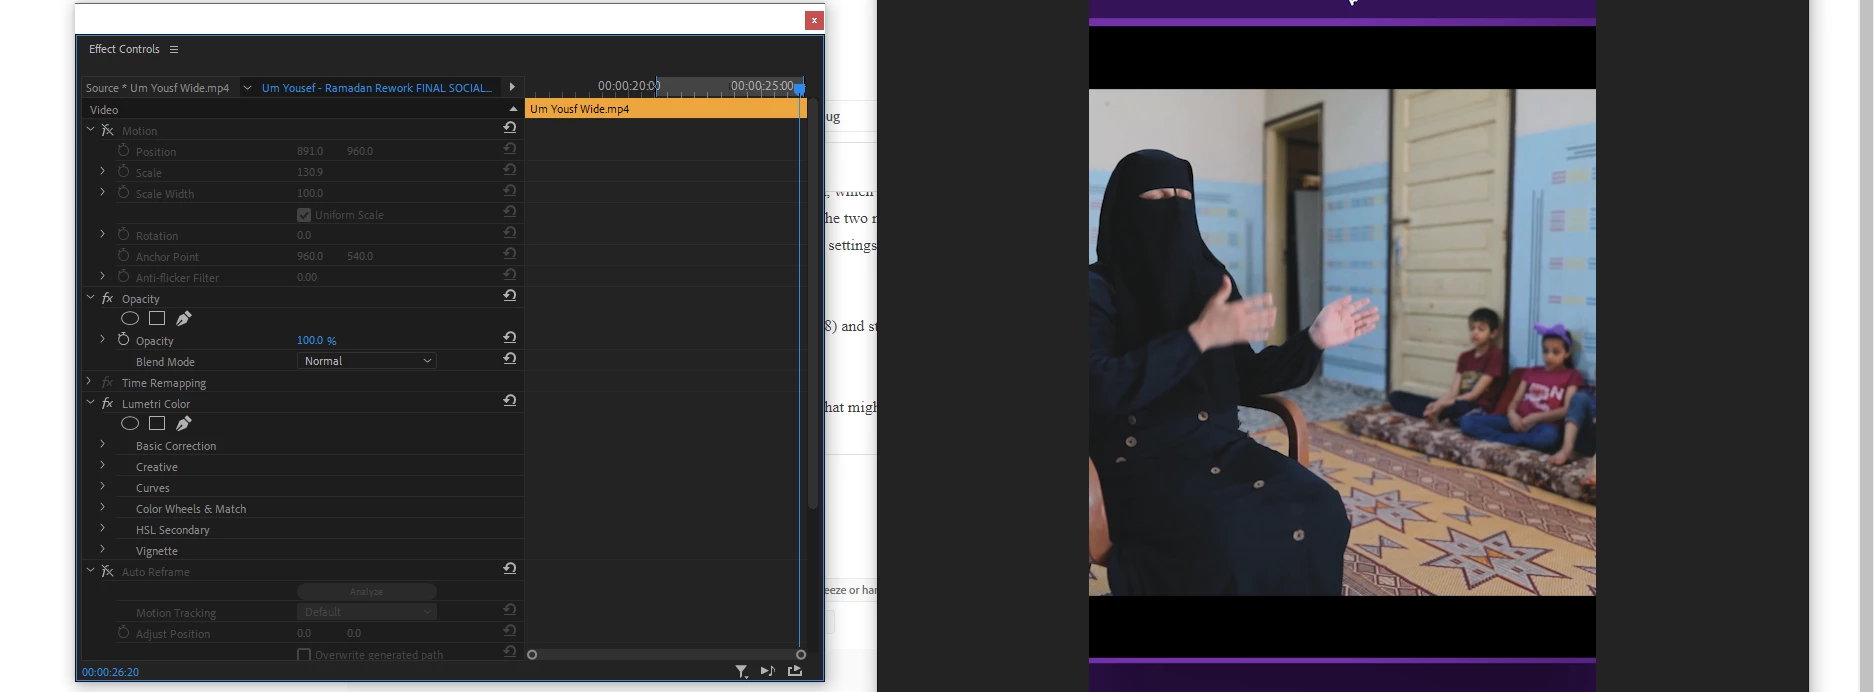Screen dimensions: 1874x692
Task: Toggle stopwatch for Anti-flicker Filter
Action: coord(124,276)
